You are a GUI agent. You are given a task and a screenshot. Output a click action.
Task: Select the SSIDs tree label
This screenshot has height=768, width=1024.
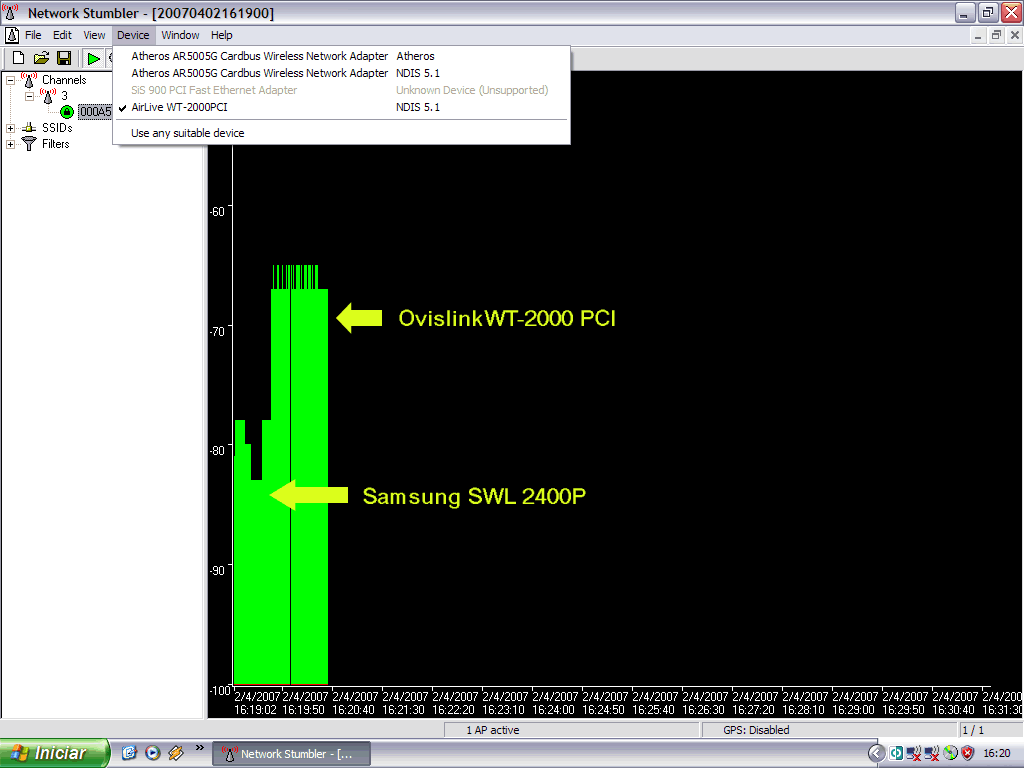(x=57, y=128)
